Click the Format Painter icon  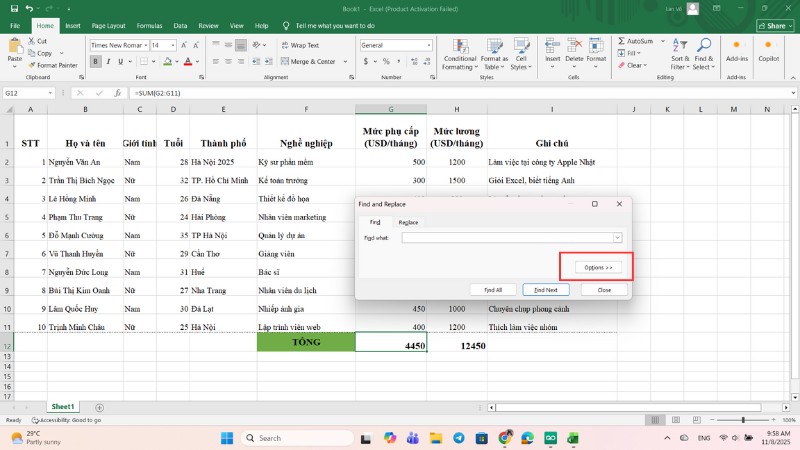point(34,65)
